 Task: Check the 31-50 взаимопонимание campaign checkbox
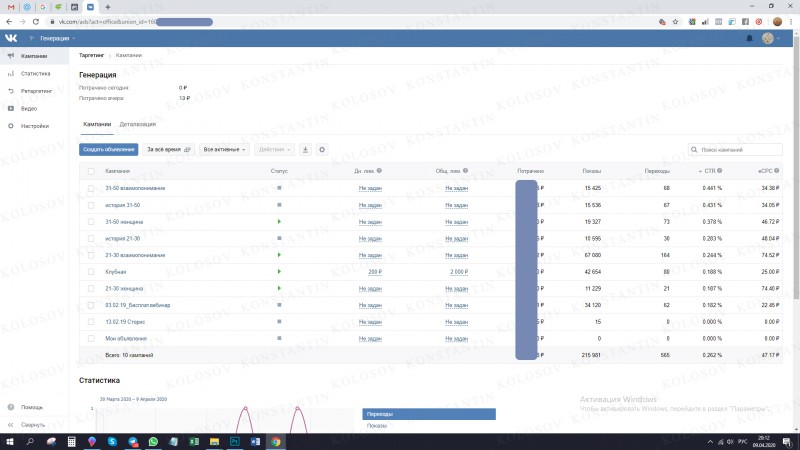(x=91, y=188)
